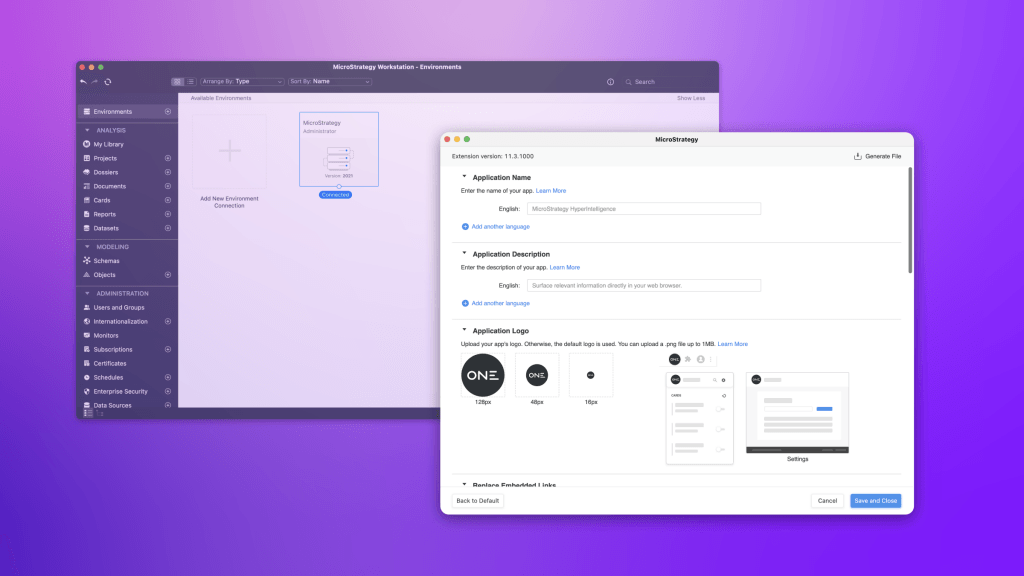Click the Application Description English text field
The width and height of the screenshot is (1024, 576).
pos(644,285)
